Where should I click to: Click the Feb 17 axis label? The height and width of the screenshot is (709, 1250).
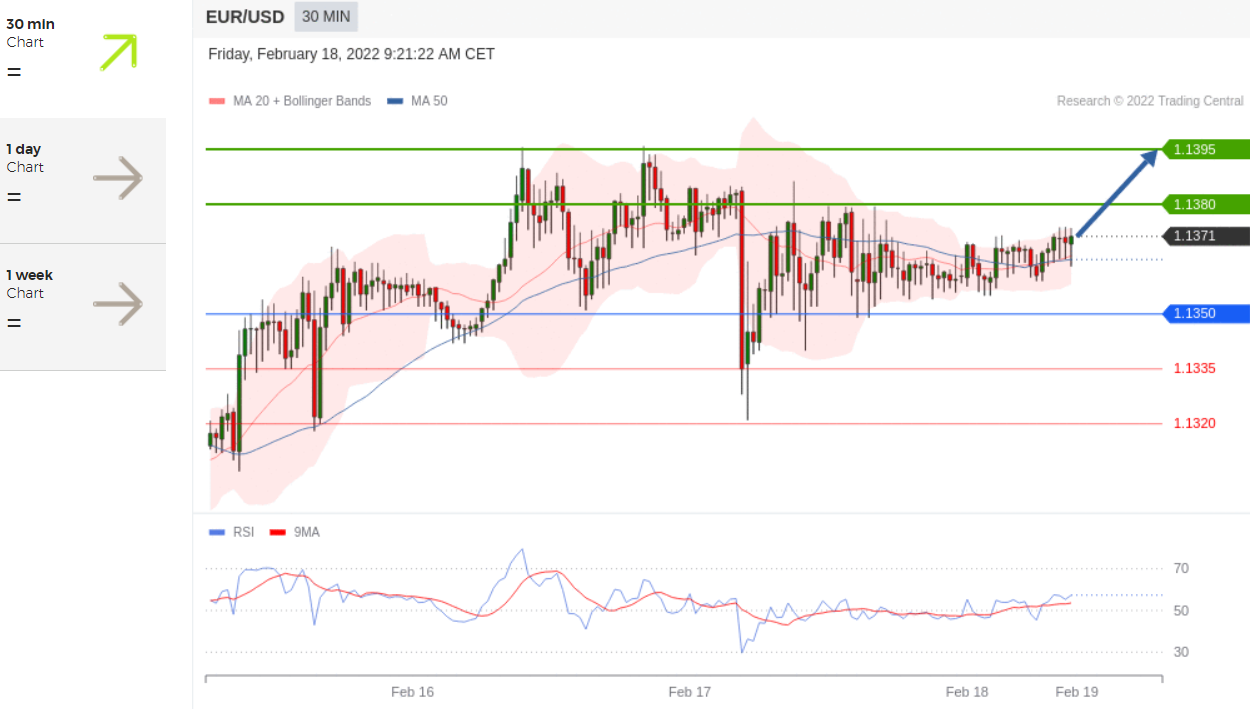click(689, 692)
